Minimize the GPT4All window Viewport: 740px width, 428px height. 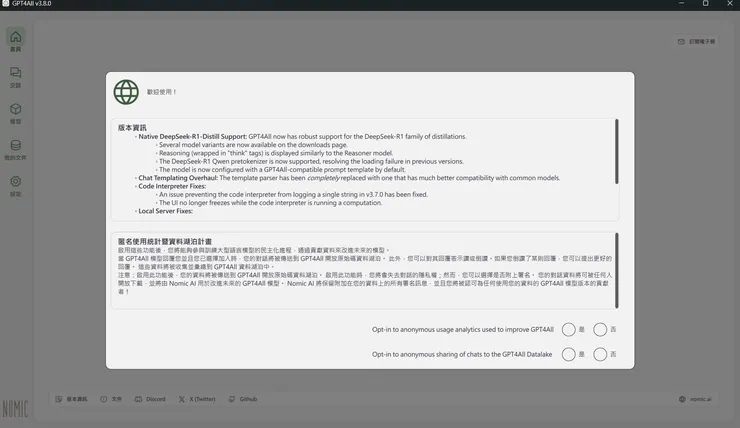click(x=681, y=3)
